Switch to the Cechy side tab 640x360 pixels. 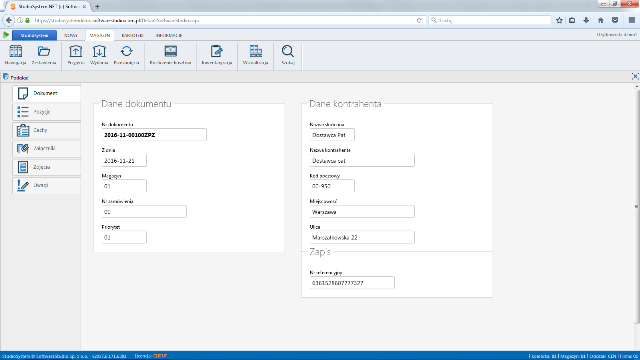click(47, 130)
